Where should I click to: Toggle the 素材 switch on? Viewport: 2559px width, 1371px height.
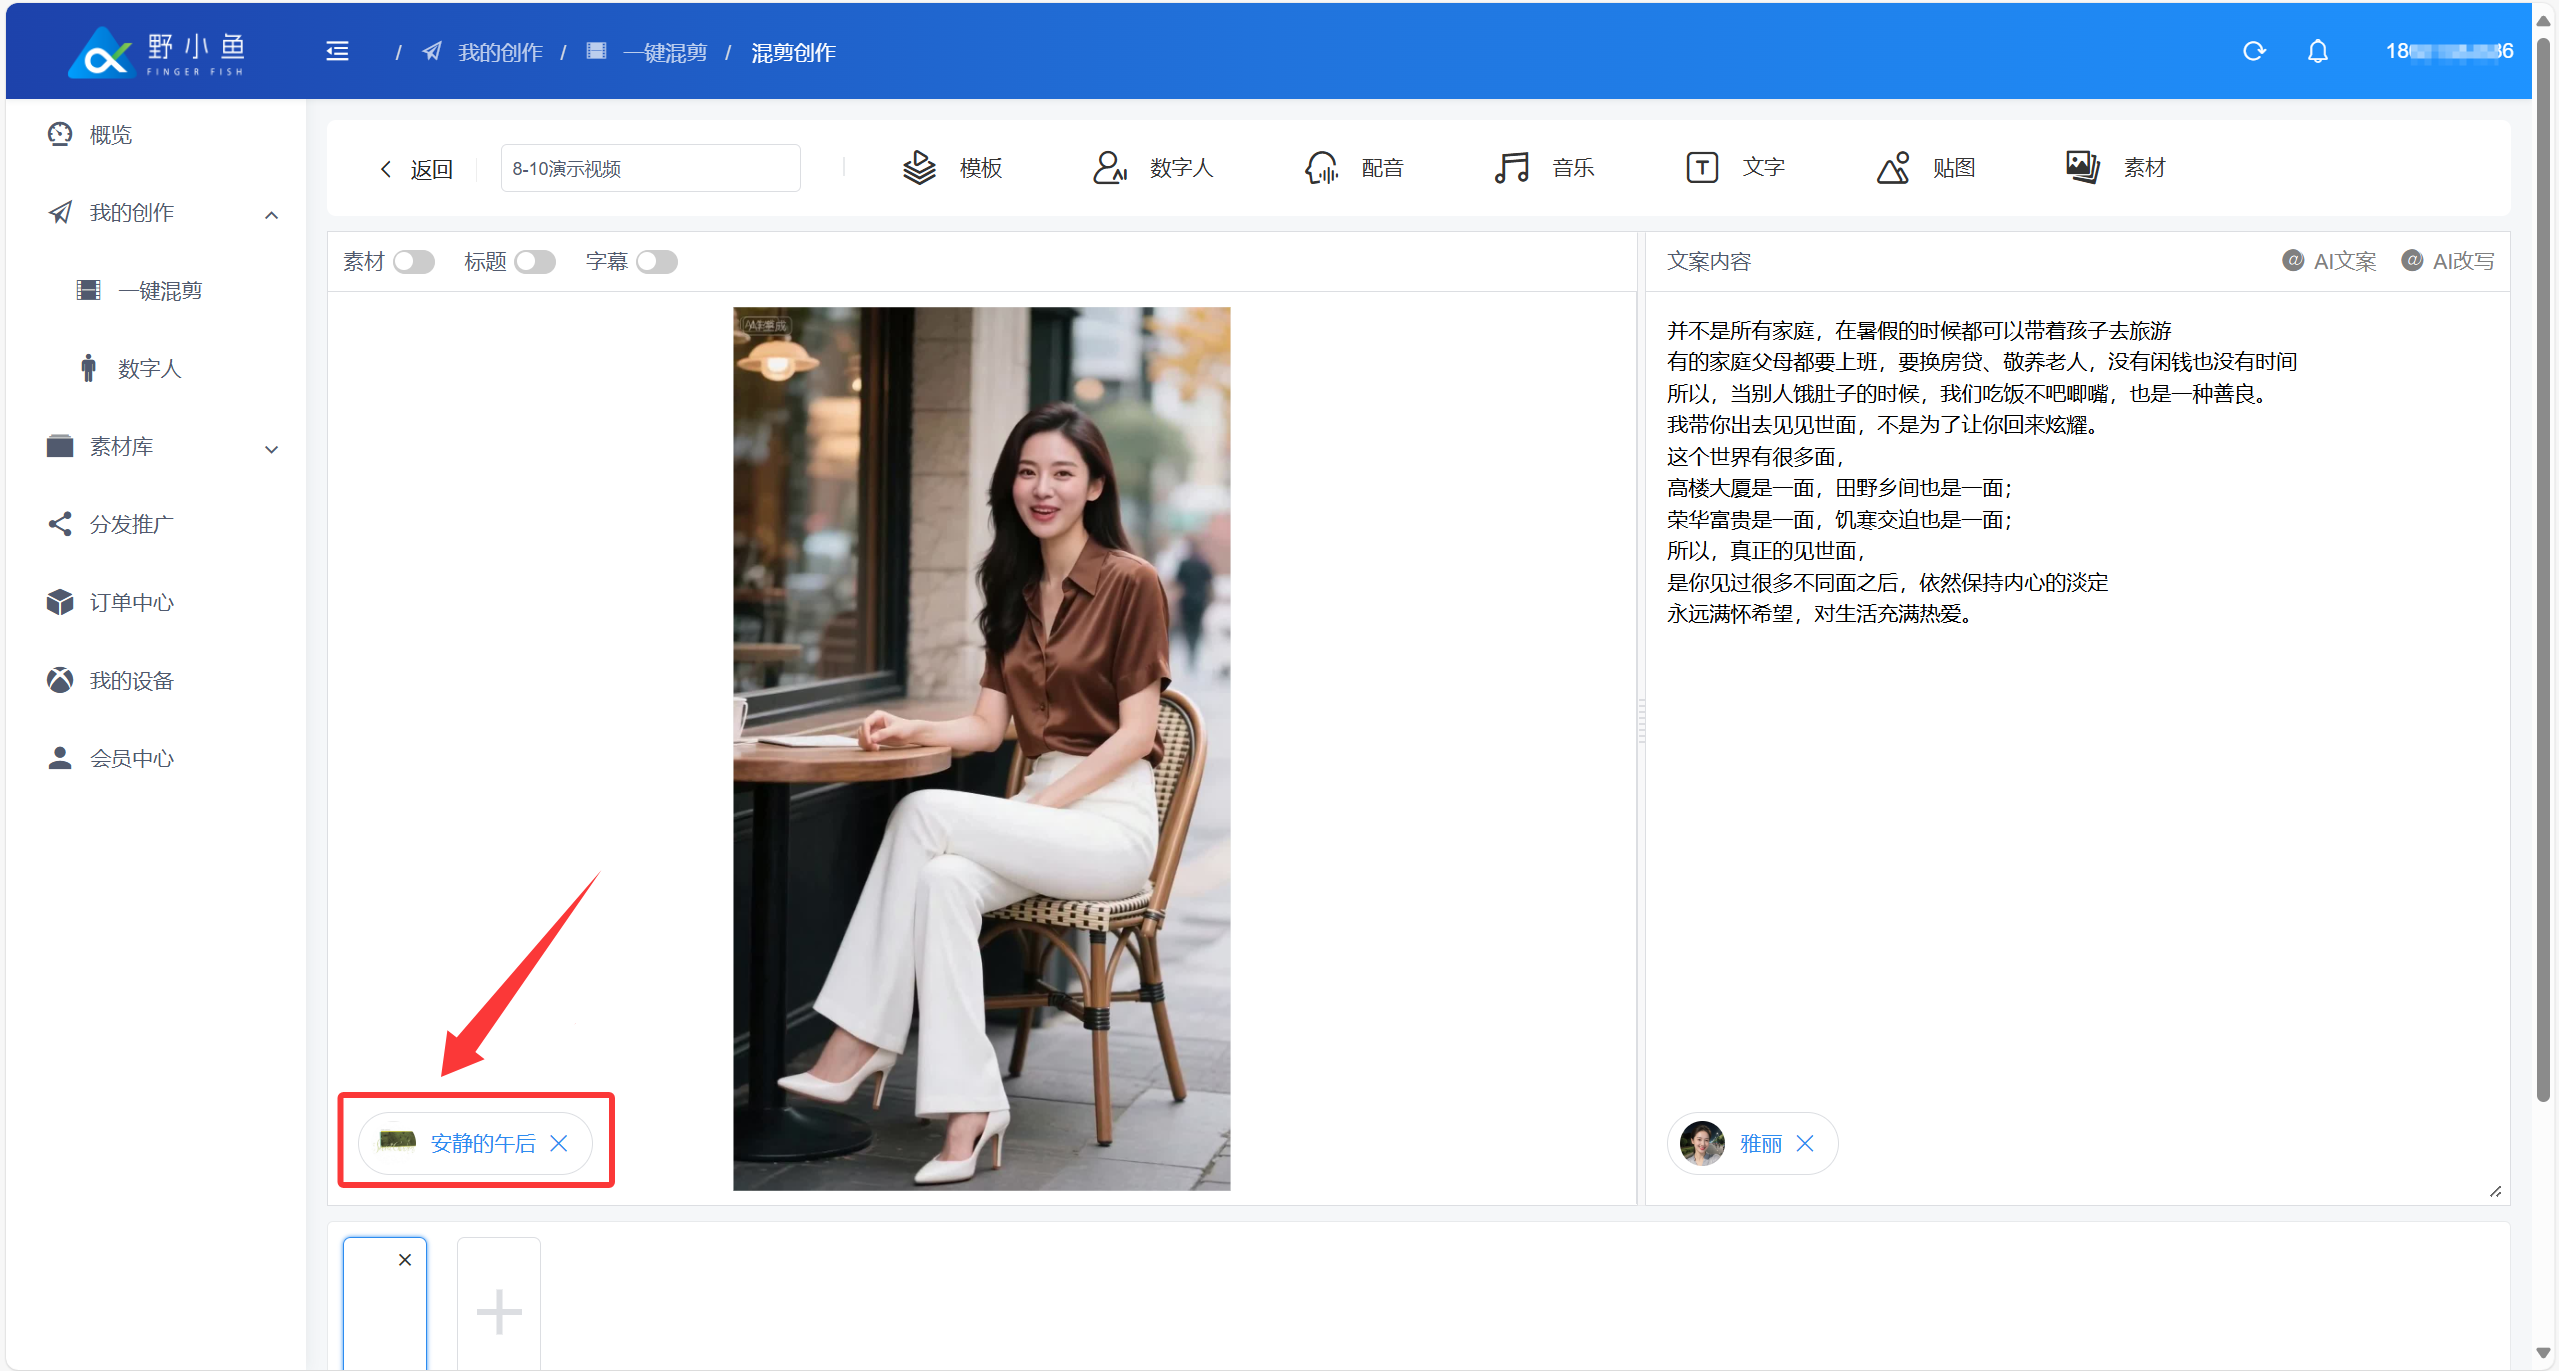click(x=413, y=262)
